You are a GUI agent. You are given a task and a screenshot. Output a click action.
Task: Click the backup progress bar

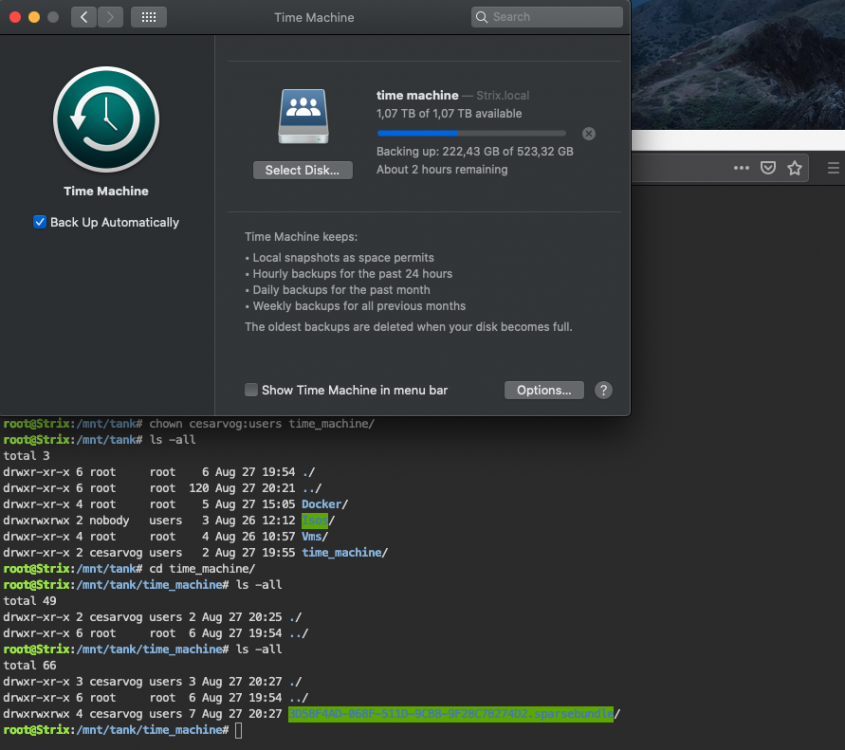(472, 133)
